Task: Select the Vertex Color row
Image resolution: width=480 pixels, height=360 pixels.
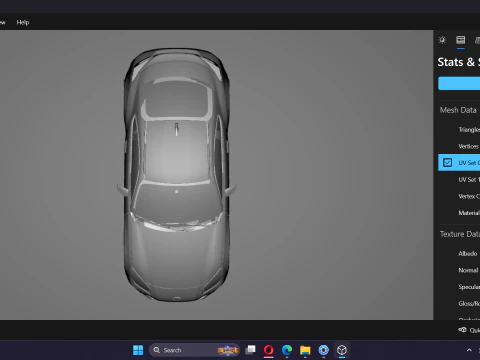Action: [x=459, y=196]
